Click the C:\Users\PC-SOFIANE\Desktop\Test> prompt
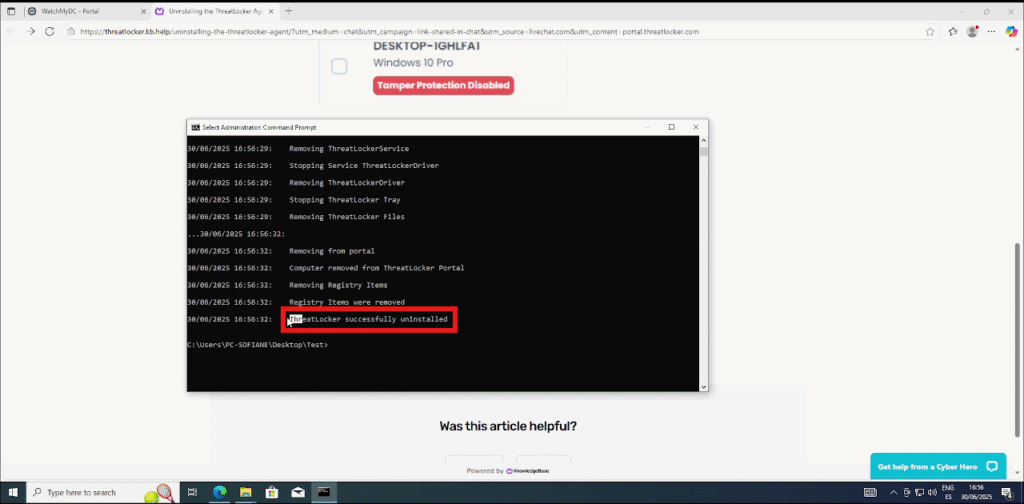This screenshot has height=504, width=1024. pos(257,344)
